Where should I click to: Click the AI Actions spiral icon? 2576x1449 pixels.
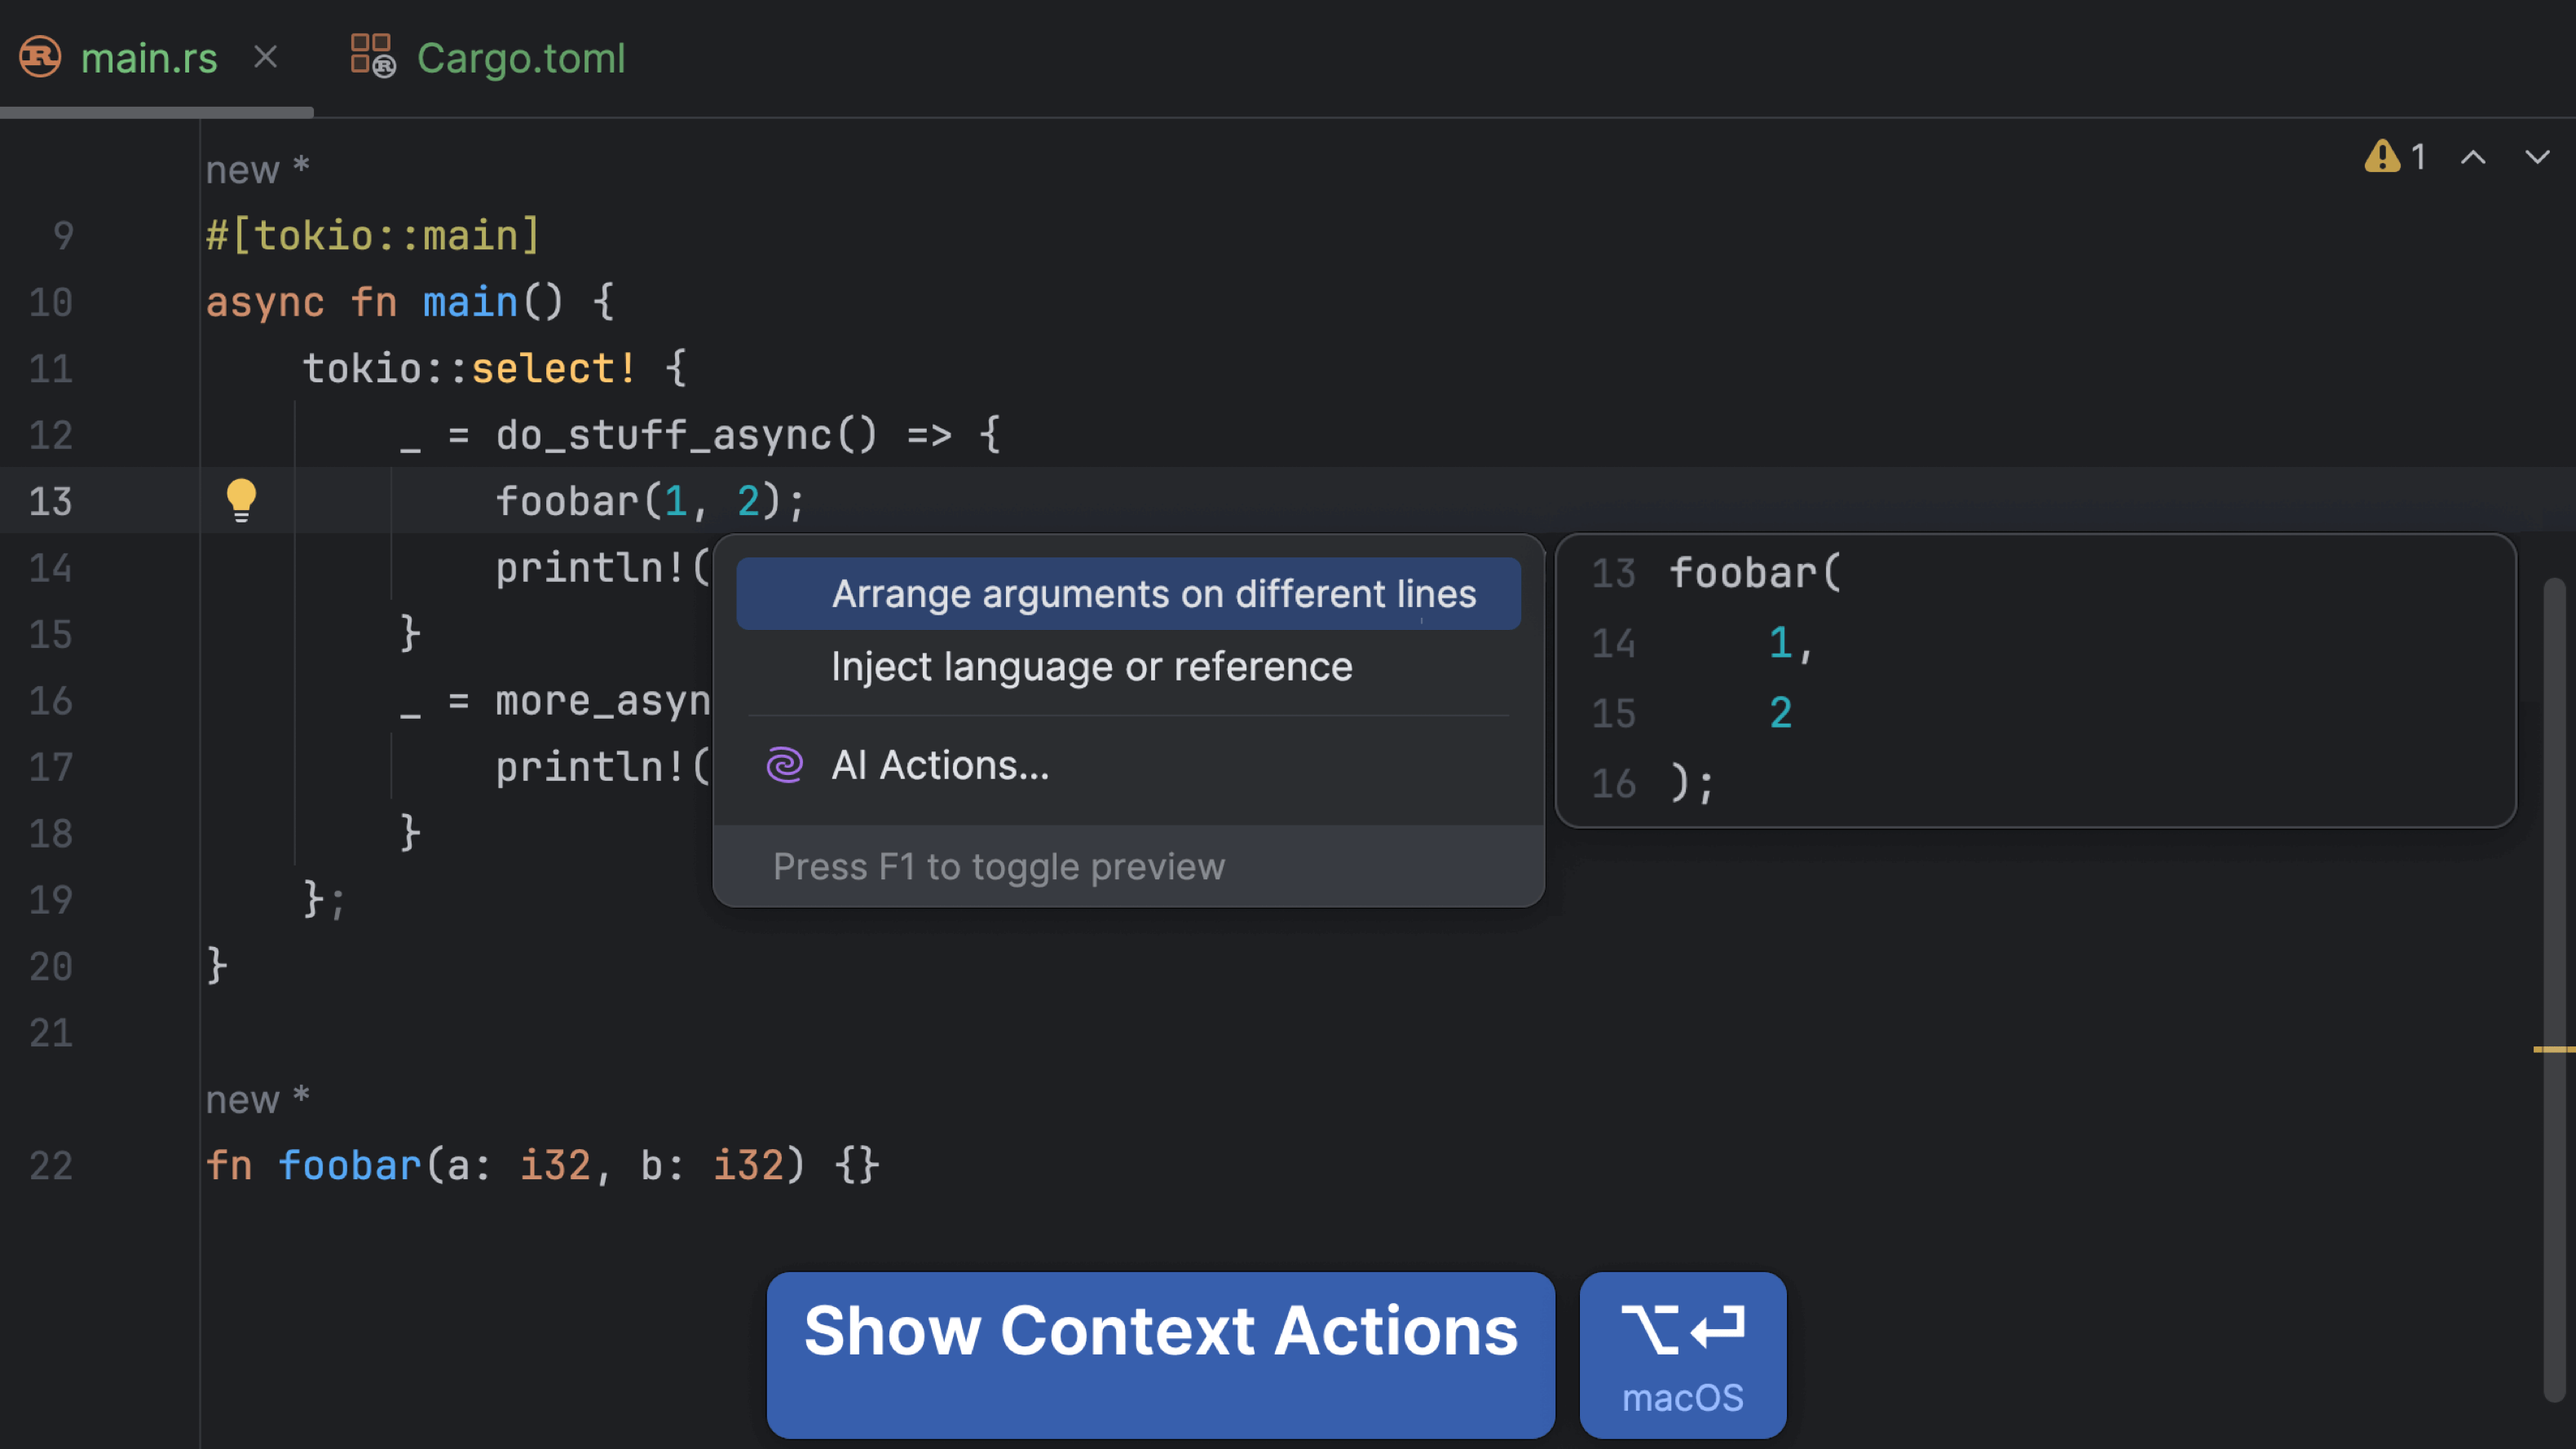tap(784, 765)
